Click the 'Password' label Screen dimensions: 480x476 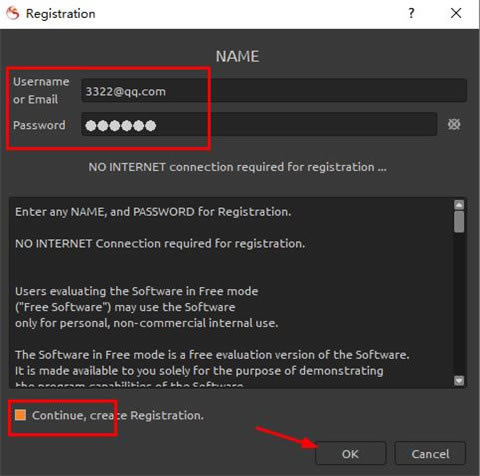[x=39, y=125]
